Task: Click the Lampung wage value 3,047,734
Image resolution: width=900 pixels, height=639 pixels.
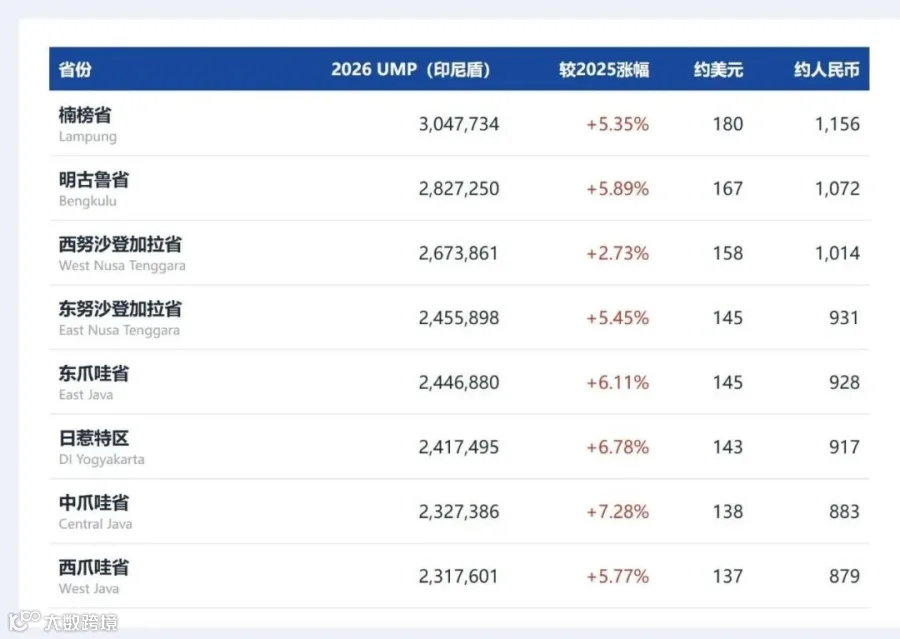Action: click(x=459, y=124)
